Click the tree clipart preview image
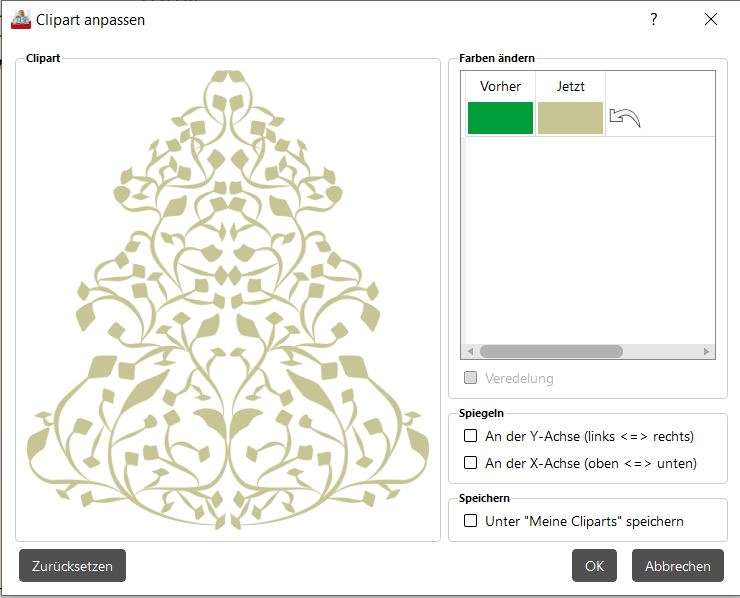This screenshot has height=598, width=740. click(x=228, y=300)
